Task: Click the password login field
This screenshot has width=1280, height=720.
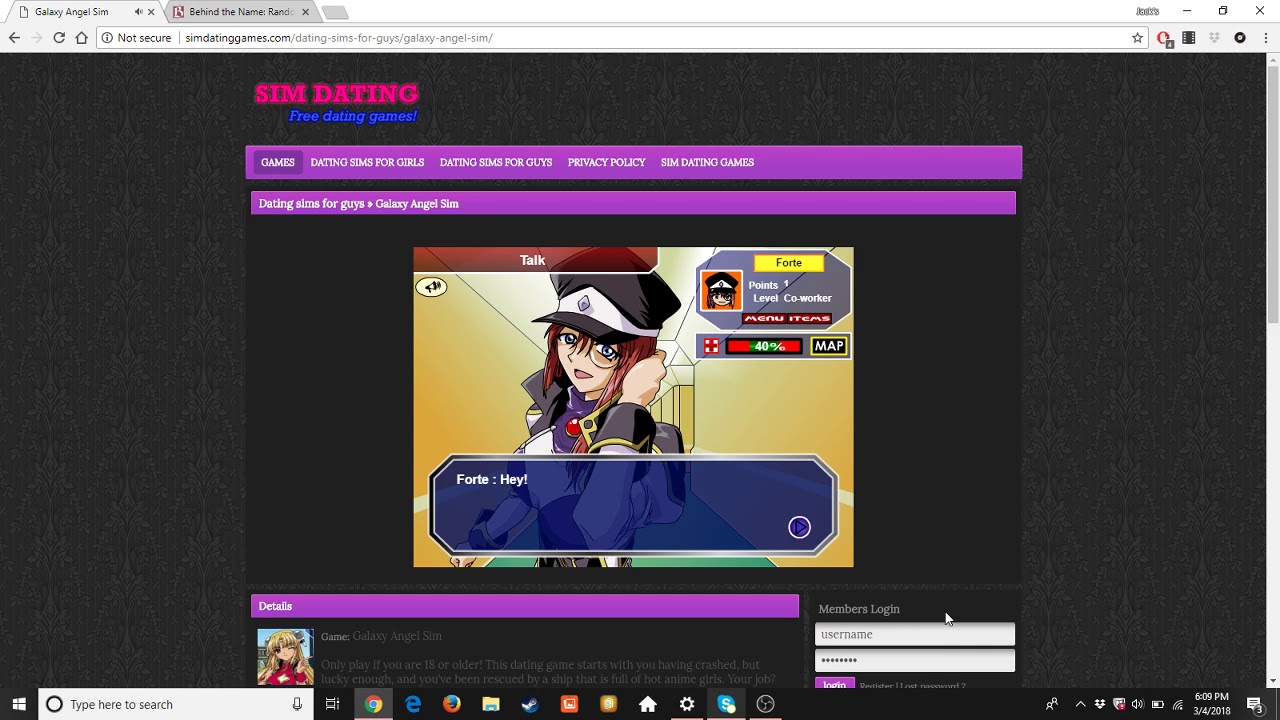Action: point(915,660)
